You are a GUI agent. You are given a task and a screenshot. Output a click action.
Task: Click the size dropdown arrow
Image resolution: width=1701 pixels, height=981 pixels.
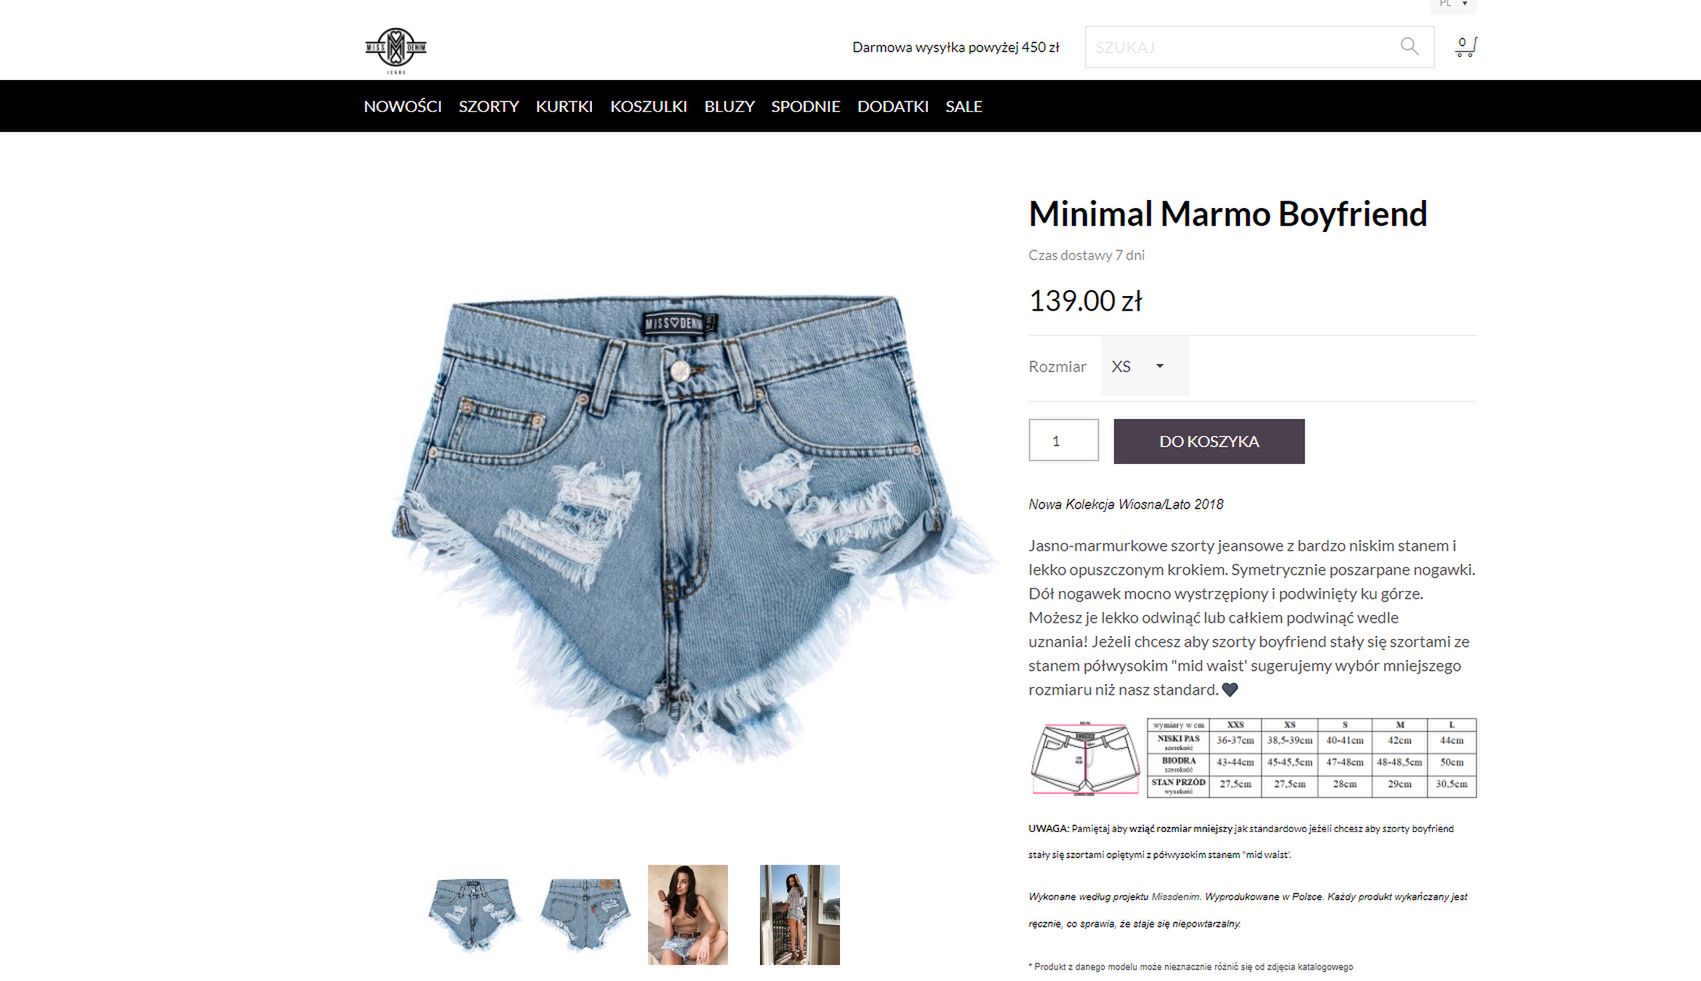coord(1160,366)
